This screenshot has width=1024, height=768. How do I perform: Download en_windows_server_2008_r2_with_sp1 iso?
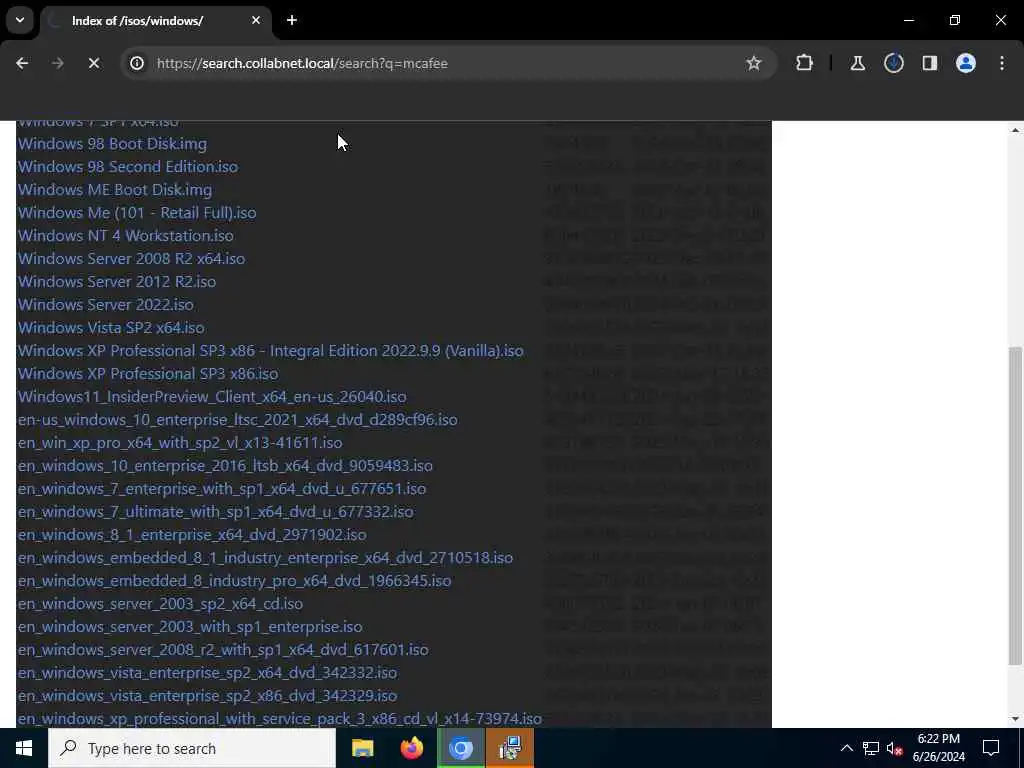tap(223, 649)
